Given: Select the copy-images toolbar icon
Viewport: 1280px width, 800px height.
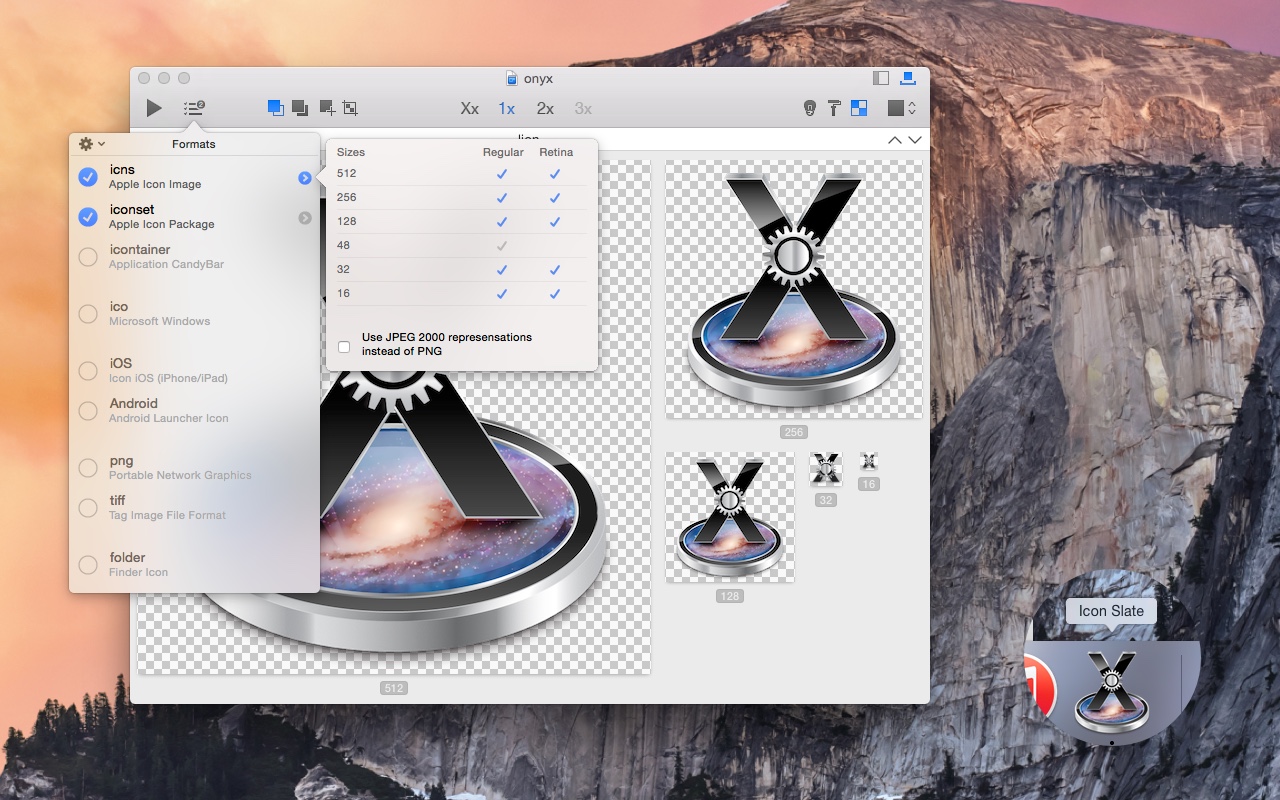Looking at the screenshot, I should pos(276,107).
